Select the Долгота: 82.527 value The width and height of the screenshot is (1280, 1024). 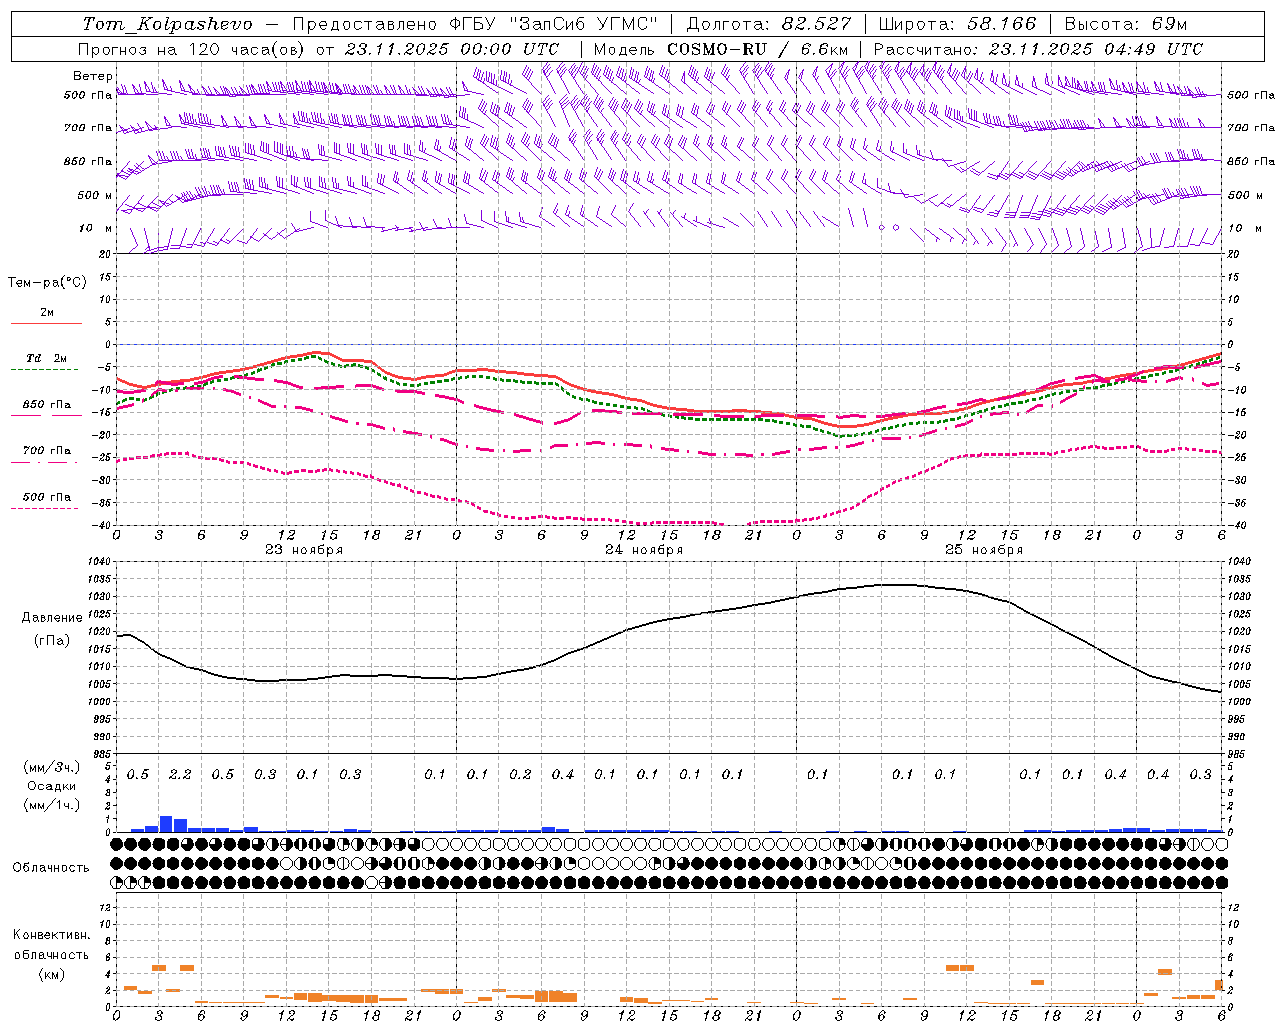pos(769,24)
